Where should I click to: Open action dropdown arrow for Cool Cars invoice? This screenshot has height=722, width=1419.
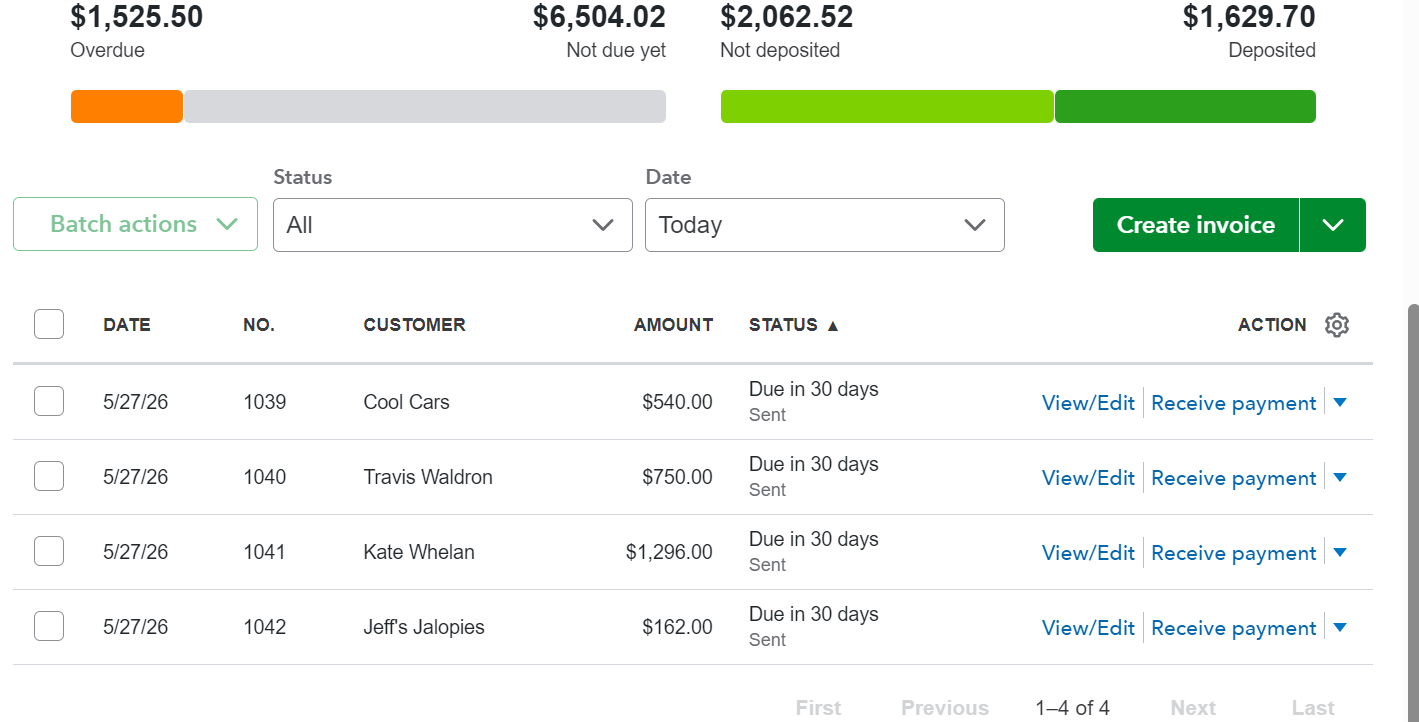coord(1340,402)
